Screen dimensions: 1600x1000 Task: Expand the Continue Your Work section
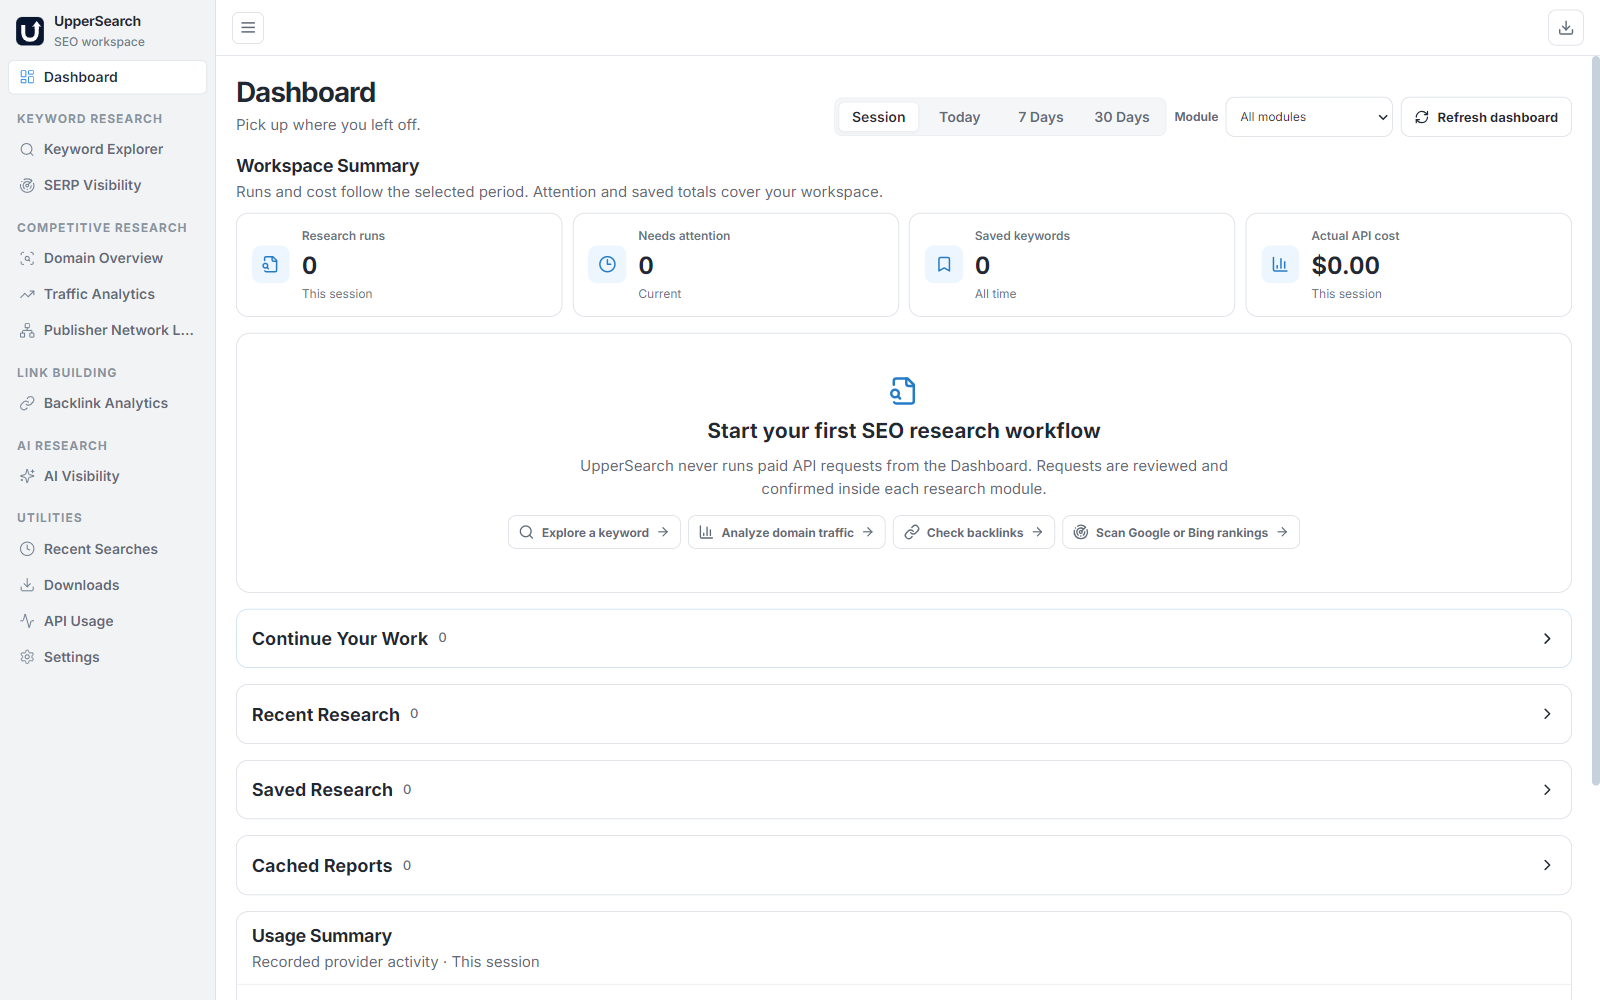click(x=904, y=638)
